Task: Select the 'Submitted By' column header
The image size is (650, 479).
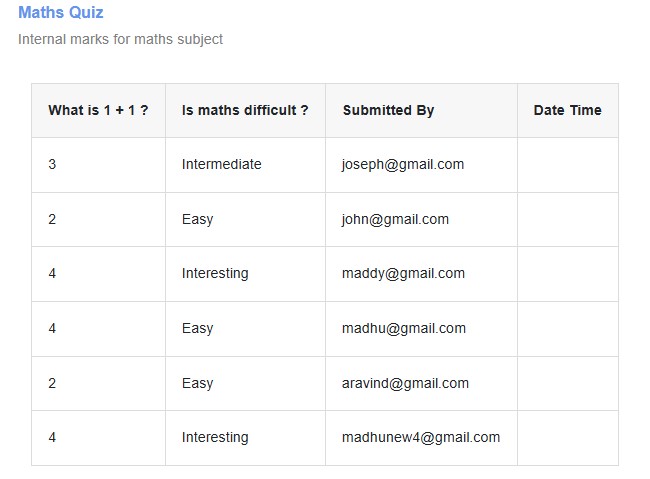Action: point(388,110)
